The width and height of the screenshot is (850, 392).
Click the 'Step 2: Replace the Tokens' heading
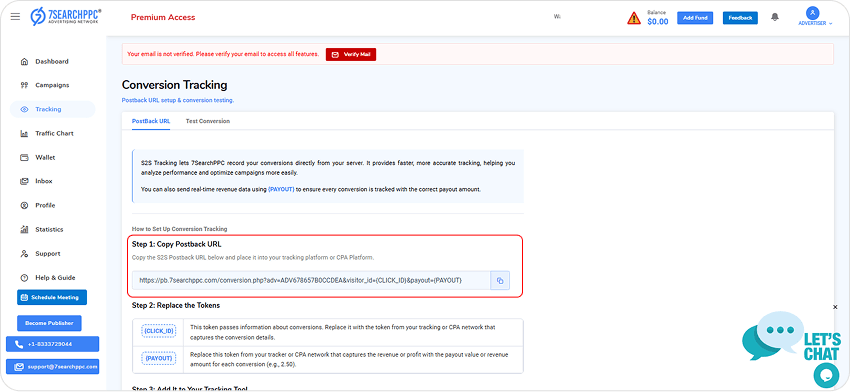click(176, 305)
